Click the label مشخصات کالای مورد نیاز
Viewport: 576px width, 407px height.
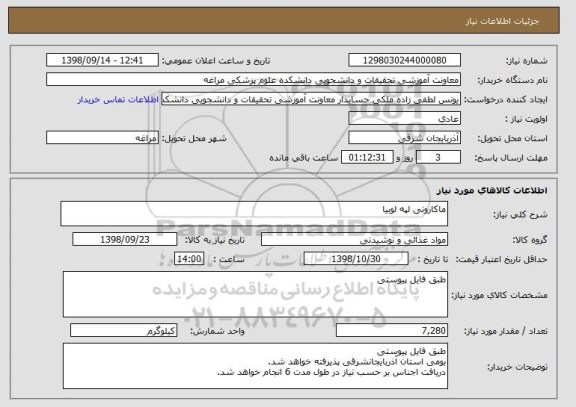pos(499,295)
